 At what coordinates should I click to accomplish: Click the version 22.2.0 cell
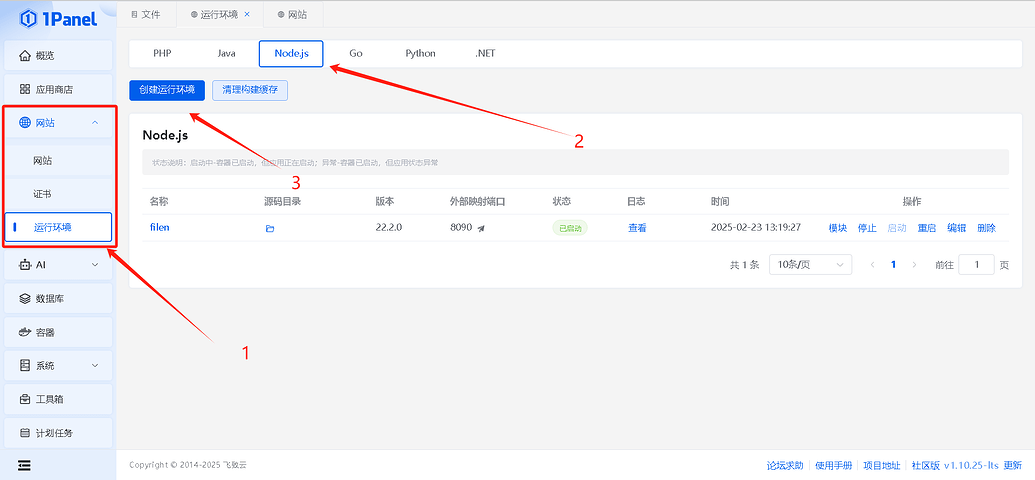tap(389, 228)
